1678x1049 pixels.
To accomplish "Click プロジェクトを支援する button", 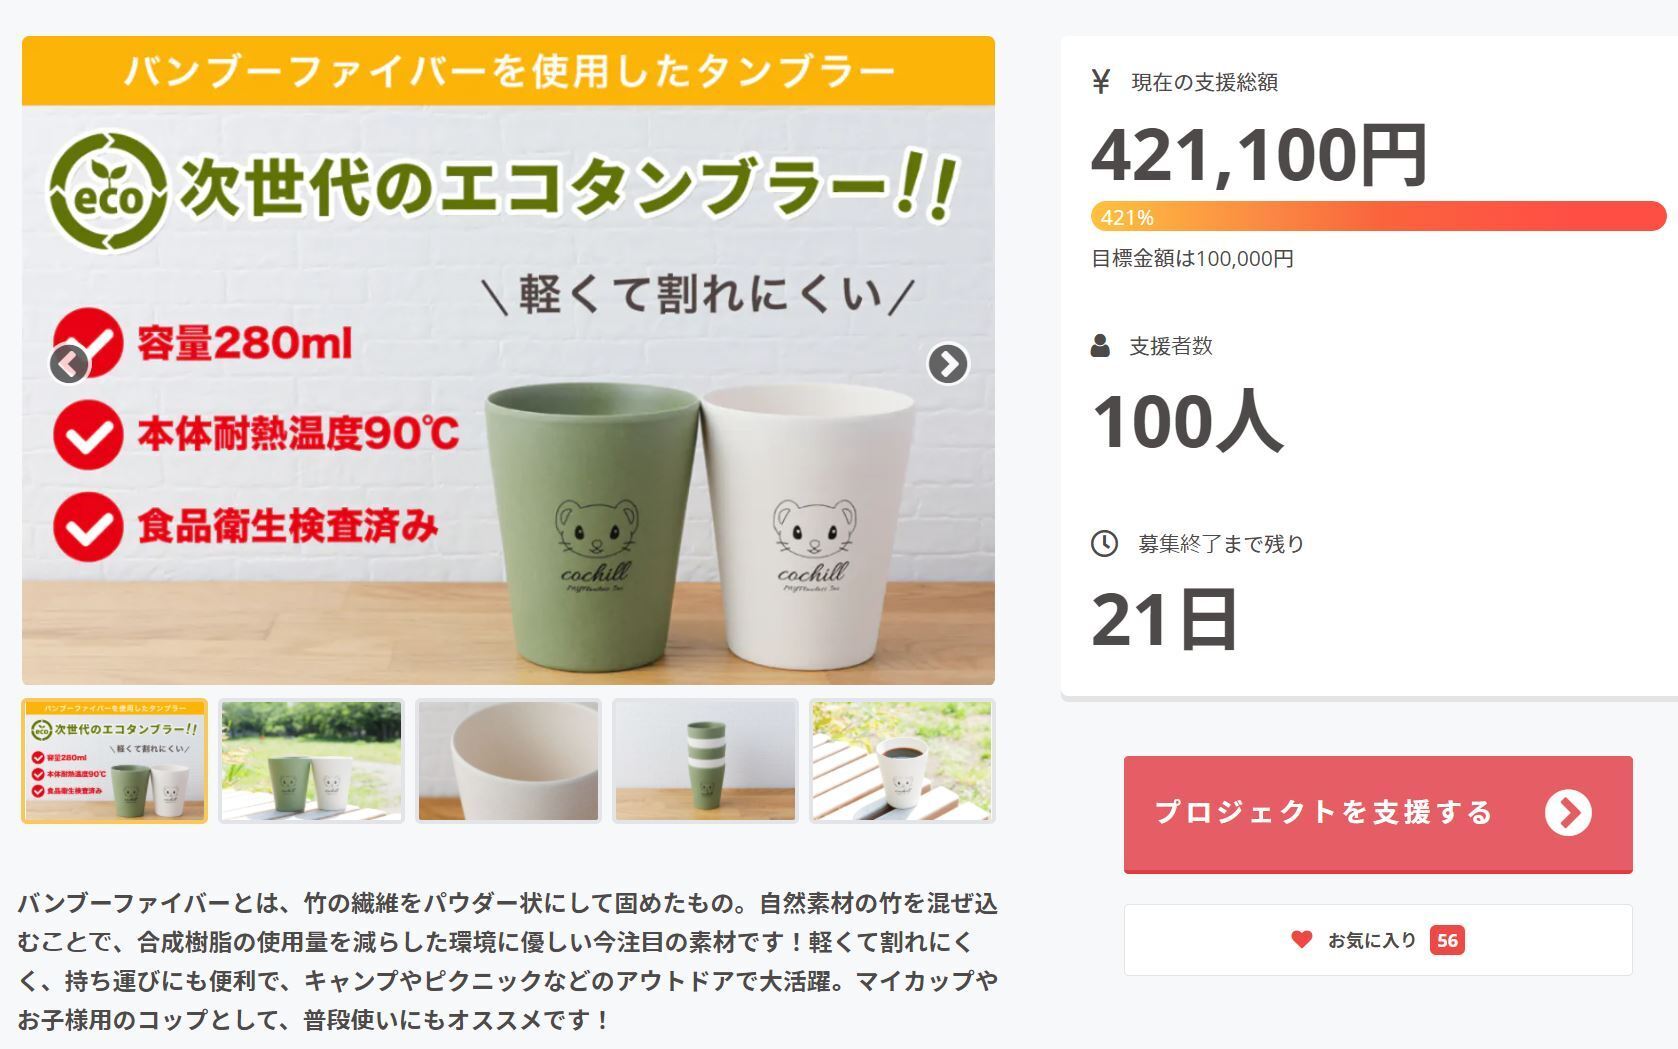I will tap(1378, 814).
